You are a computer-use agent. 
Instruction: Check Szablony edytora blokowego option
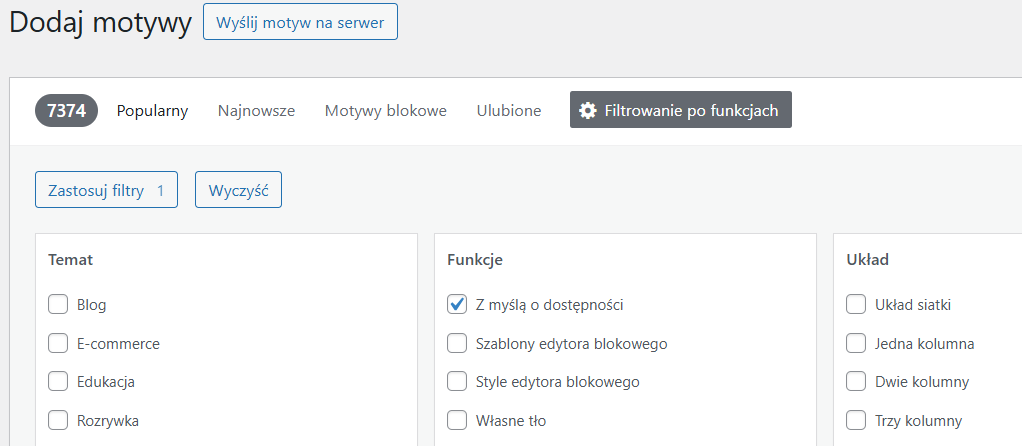457,344
